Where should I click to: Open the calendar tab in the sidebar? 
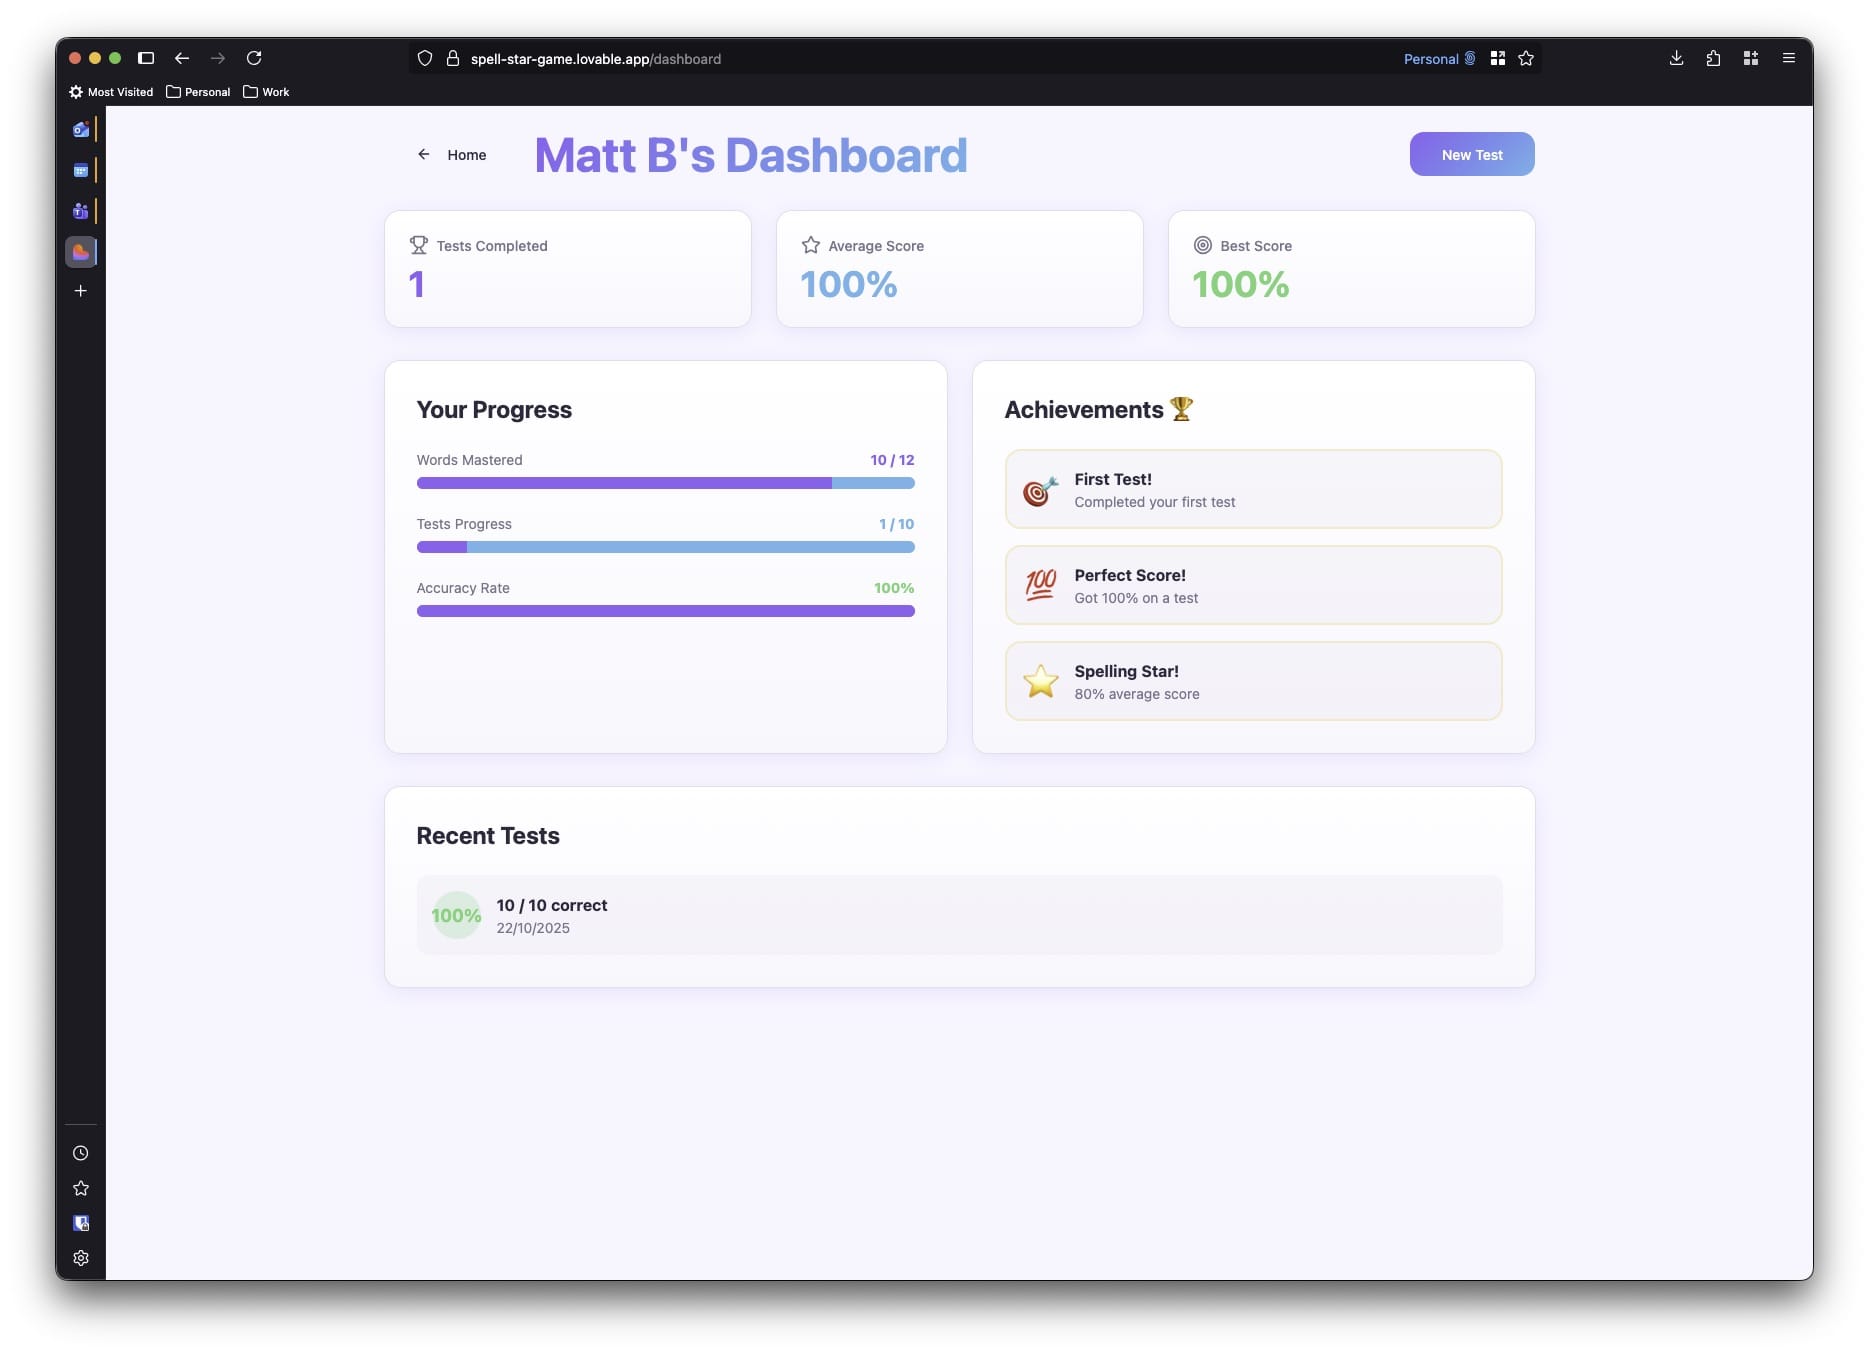pos(81,171)
